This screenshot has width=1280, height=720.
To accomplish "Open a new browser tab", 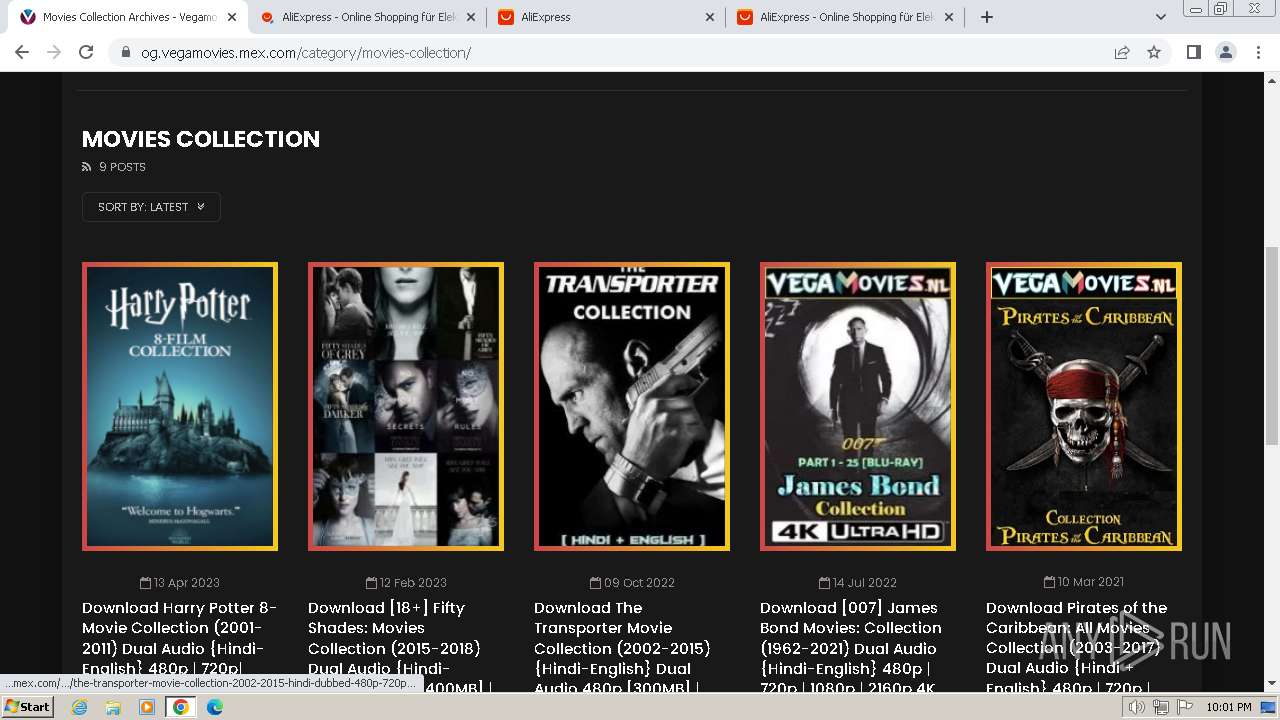I will 987,17.
